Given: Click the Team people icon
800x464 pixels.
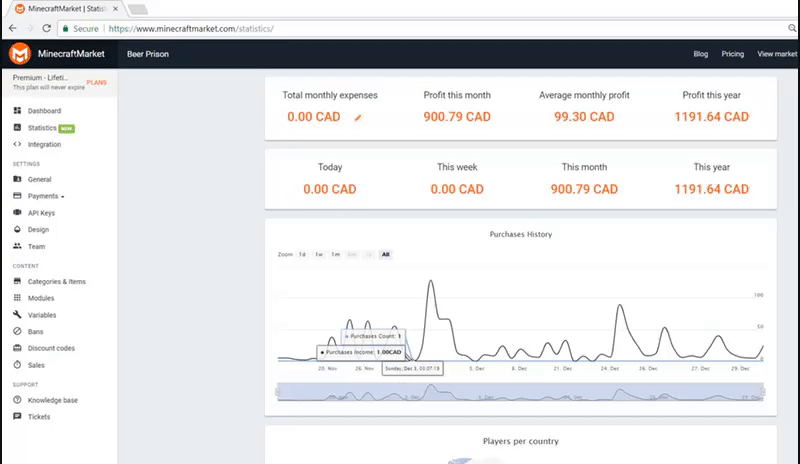Looking at the screenshot, I should pos(17,246).
